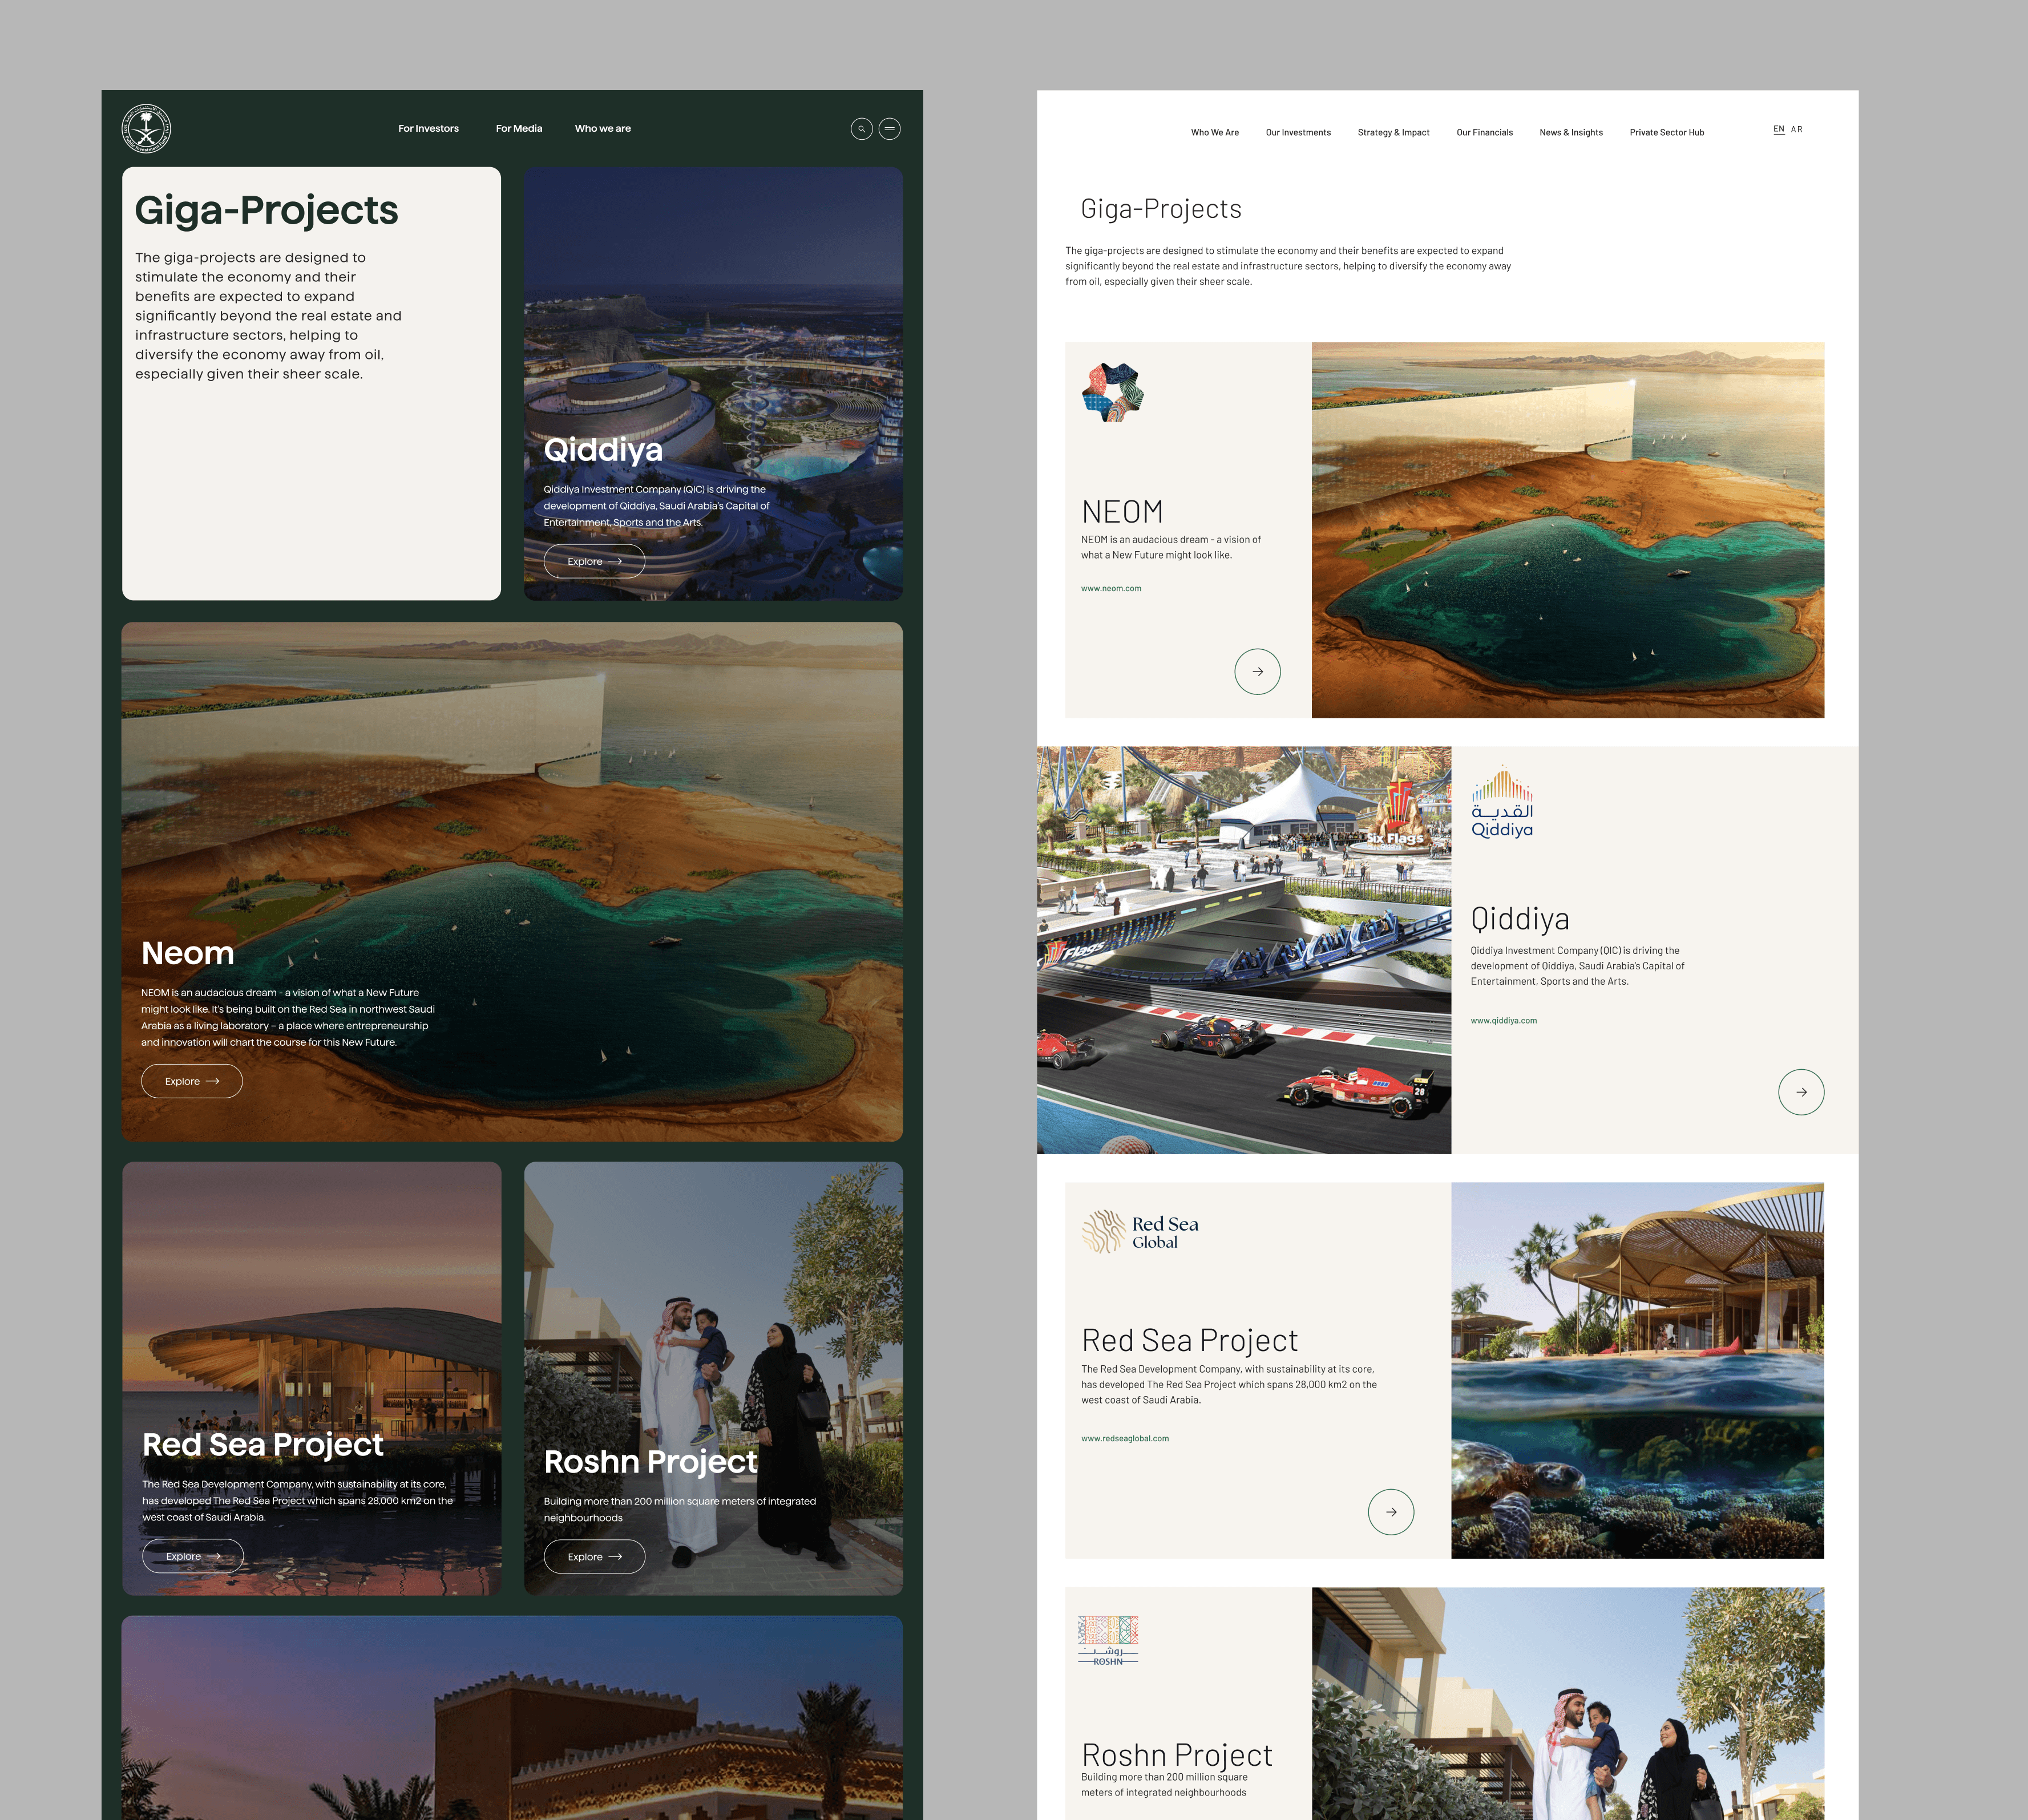
Task: Open search via the magnifier icon
Action: (x=861, y=129)
